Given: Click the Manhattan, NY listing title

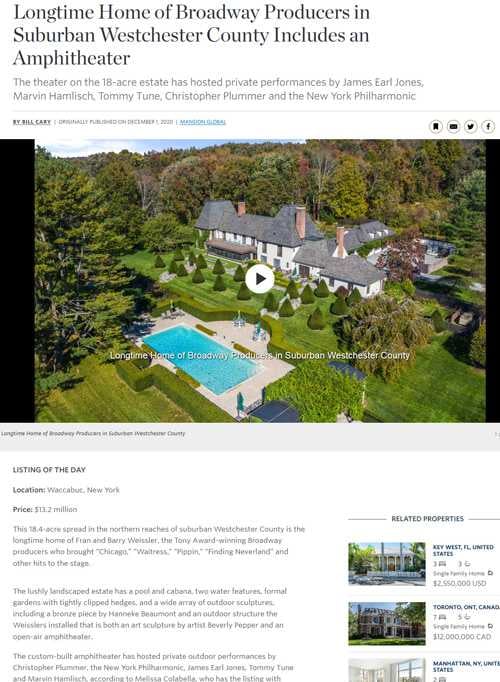Looking at the screenshot, I should point(466,666).
